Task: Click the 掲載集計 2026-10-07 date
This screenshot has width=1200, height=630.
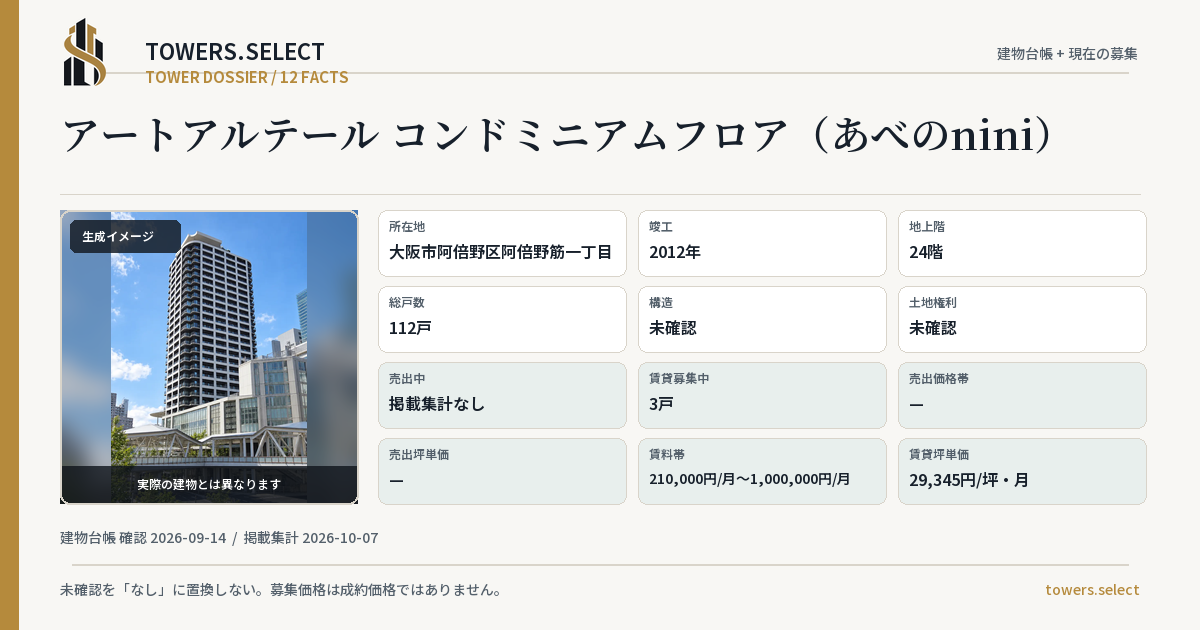Action: (311, 538)
